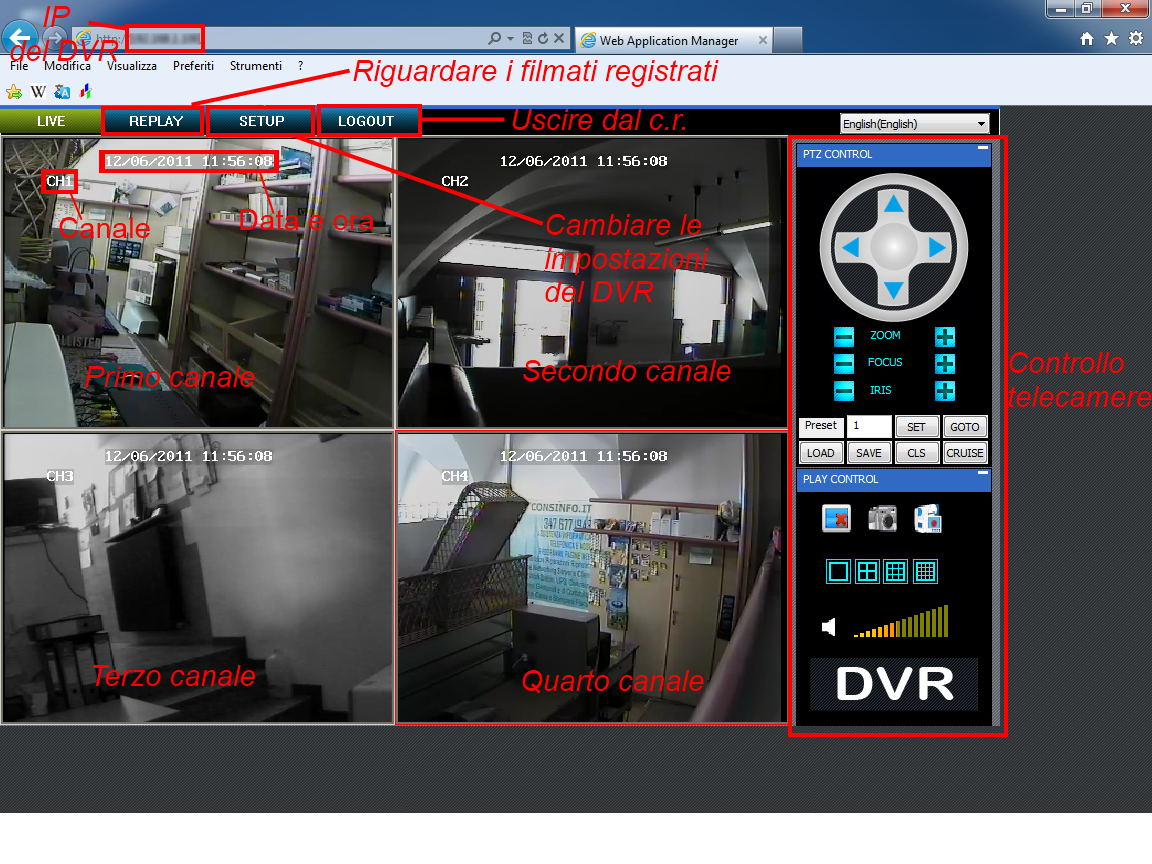
Task: Click the CRUISE button
Action: 965,453
